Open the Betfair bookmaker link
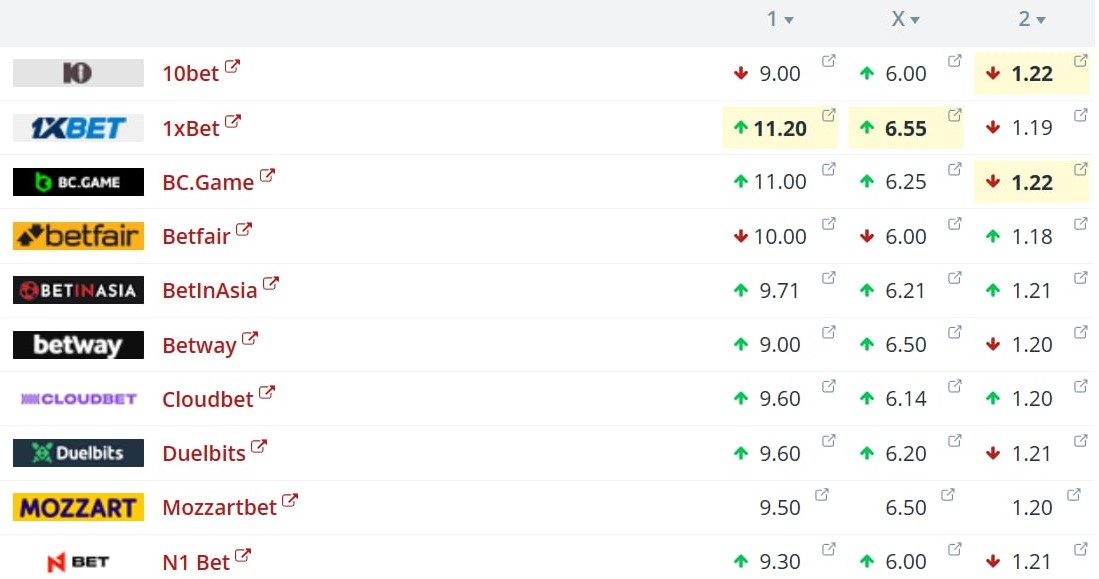Screen dimensions: 1099x579 [x=196, y=236]
